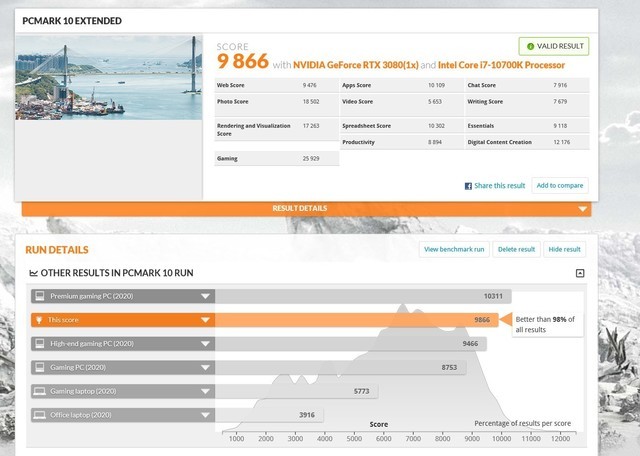Click the Essentials score row
Viewport: 640px width, 456px height.
pos(527,126)
